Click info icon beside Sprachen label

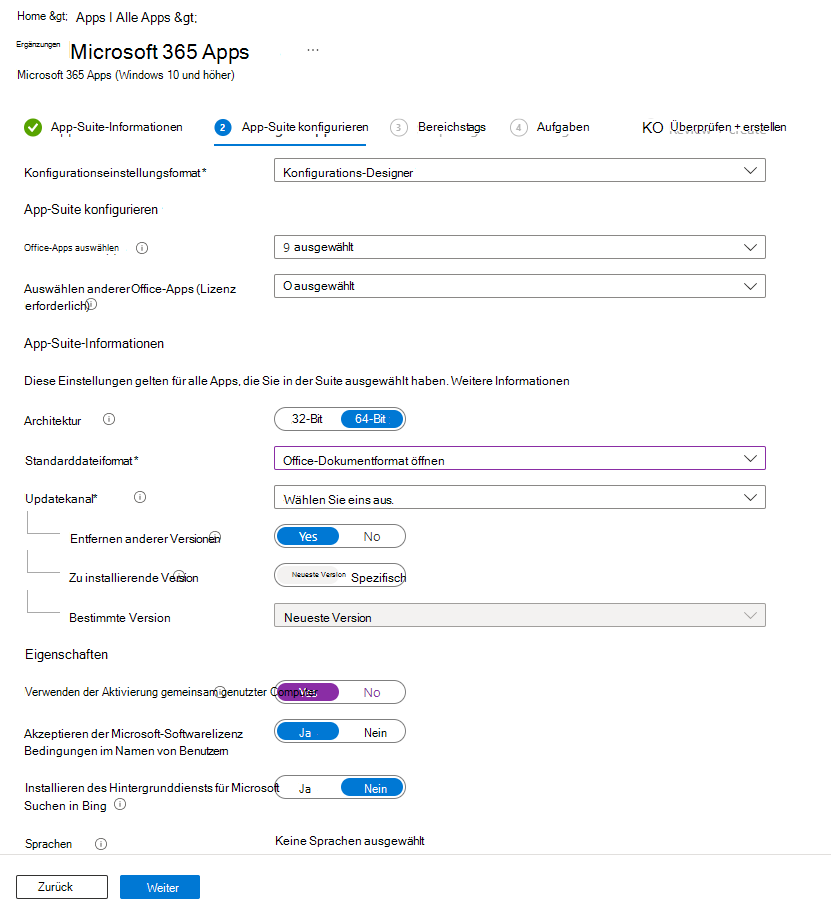101,844
